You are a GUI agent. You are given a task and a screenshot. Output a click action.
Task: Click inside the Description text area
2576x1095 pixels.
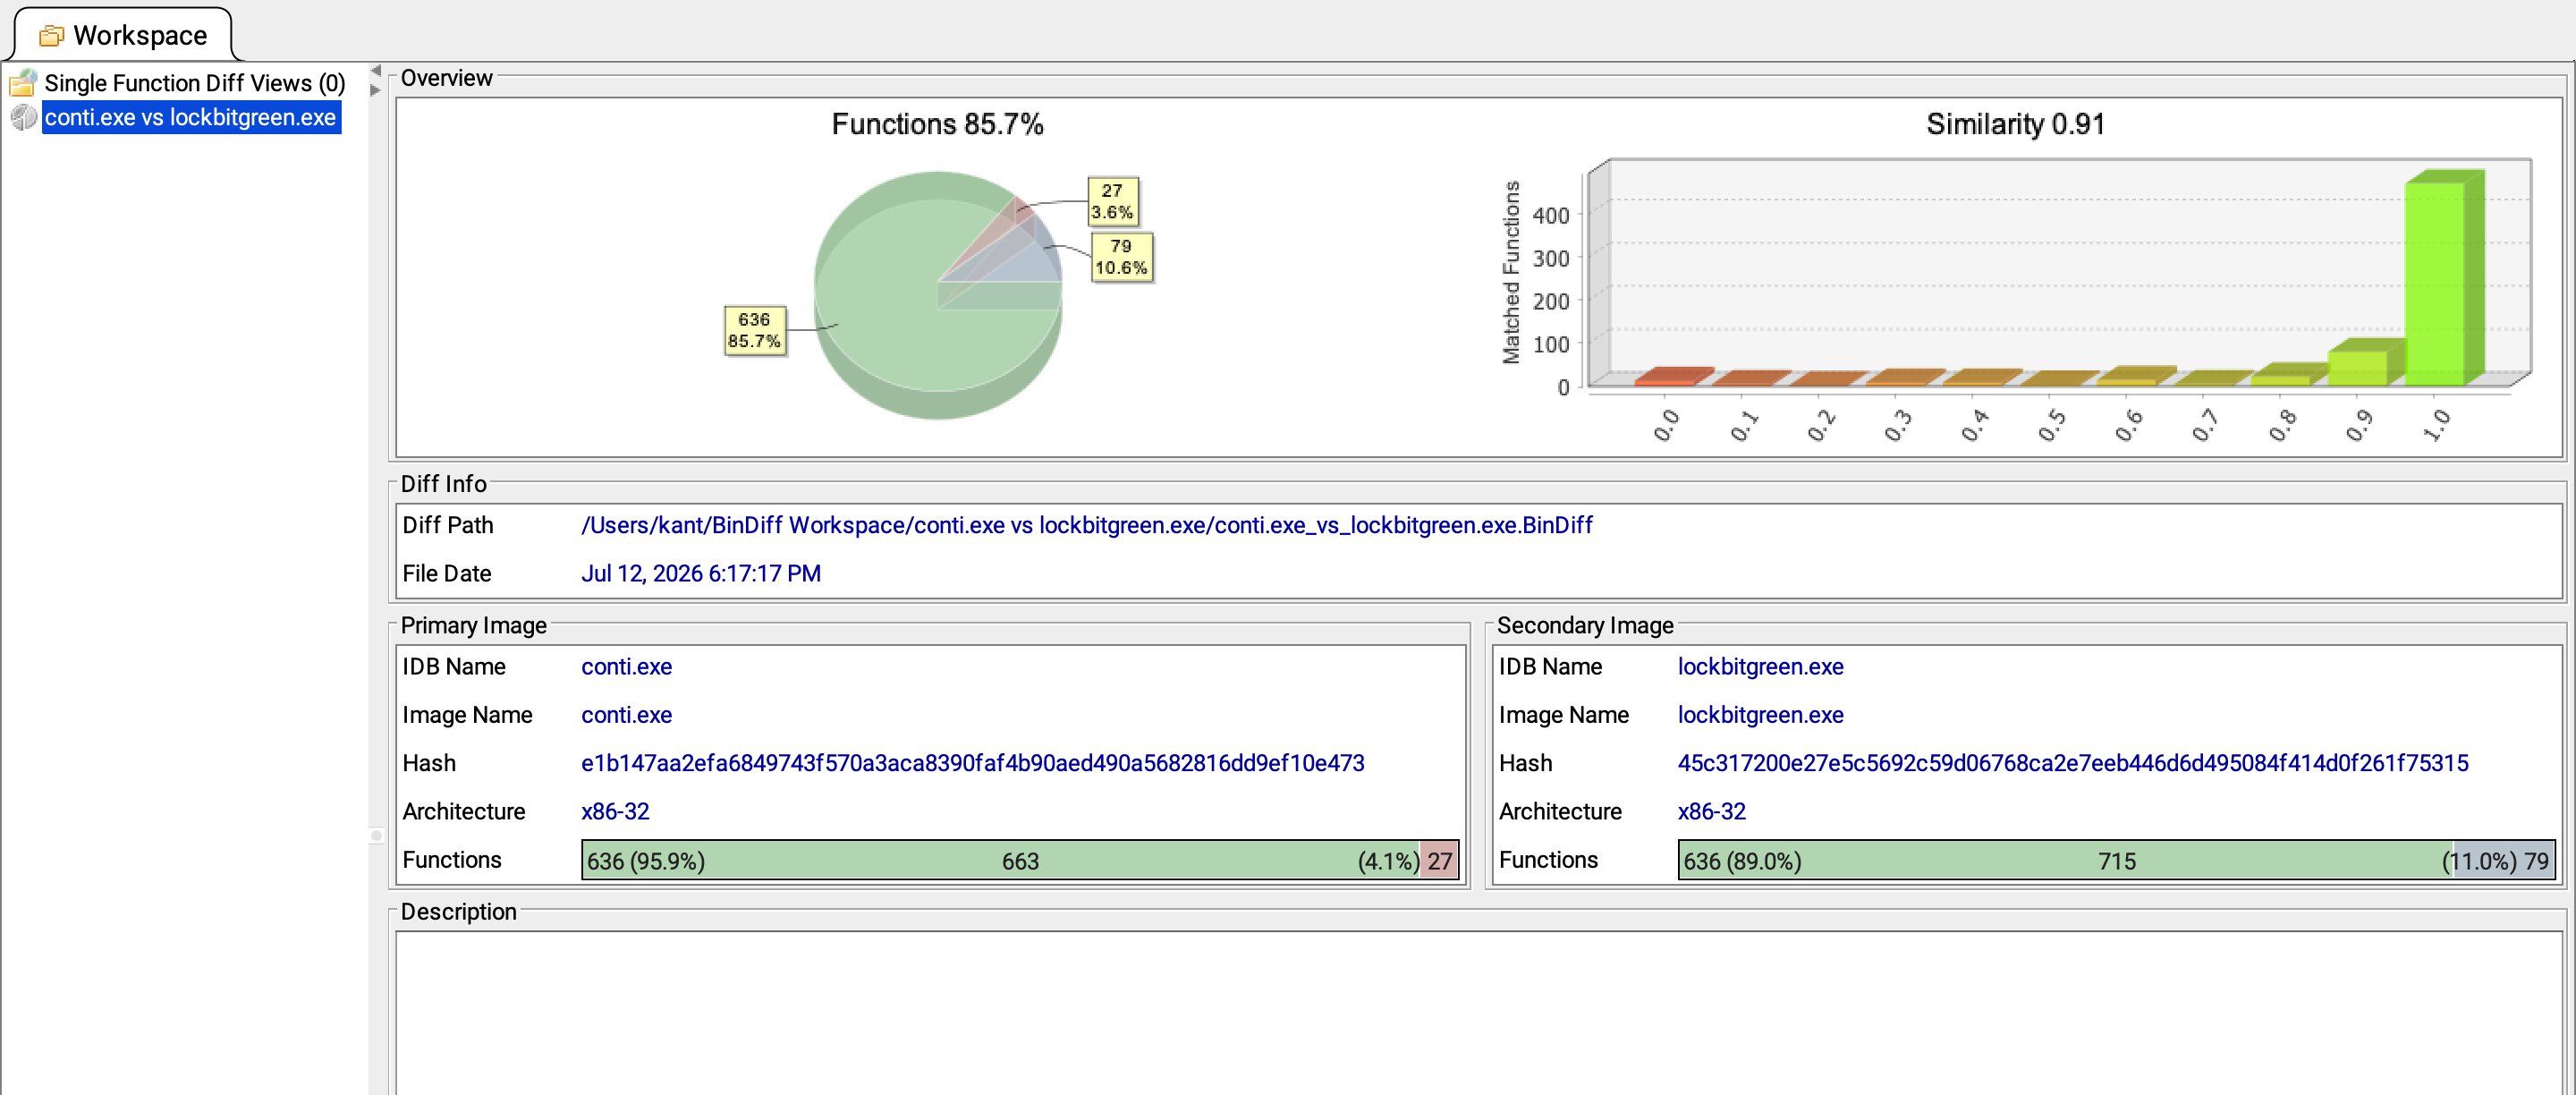pyautogui.click(x=1478, y=1012)
